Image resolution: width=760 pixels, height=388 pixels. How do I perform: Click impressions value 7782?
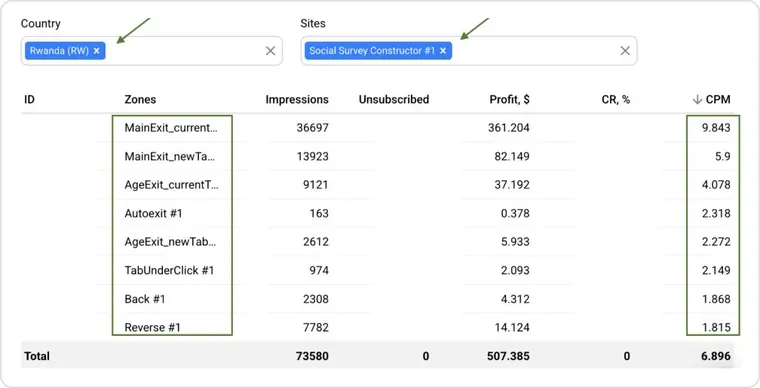pyautogui.click(x=316, y=327)
